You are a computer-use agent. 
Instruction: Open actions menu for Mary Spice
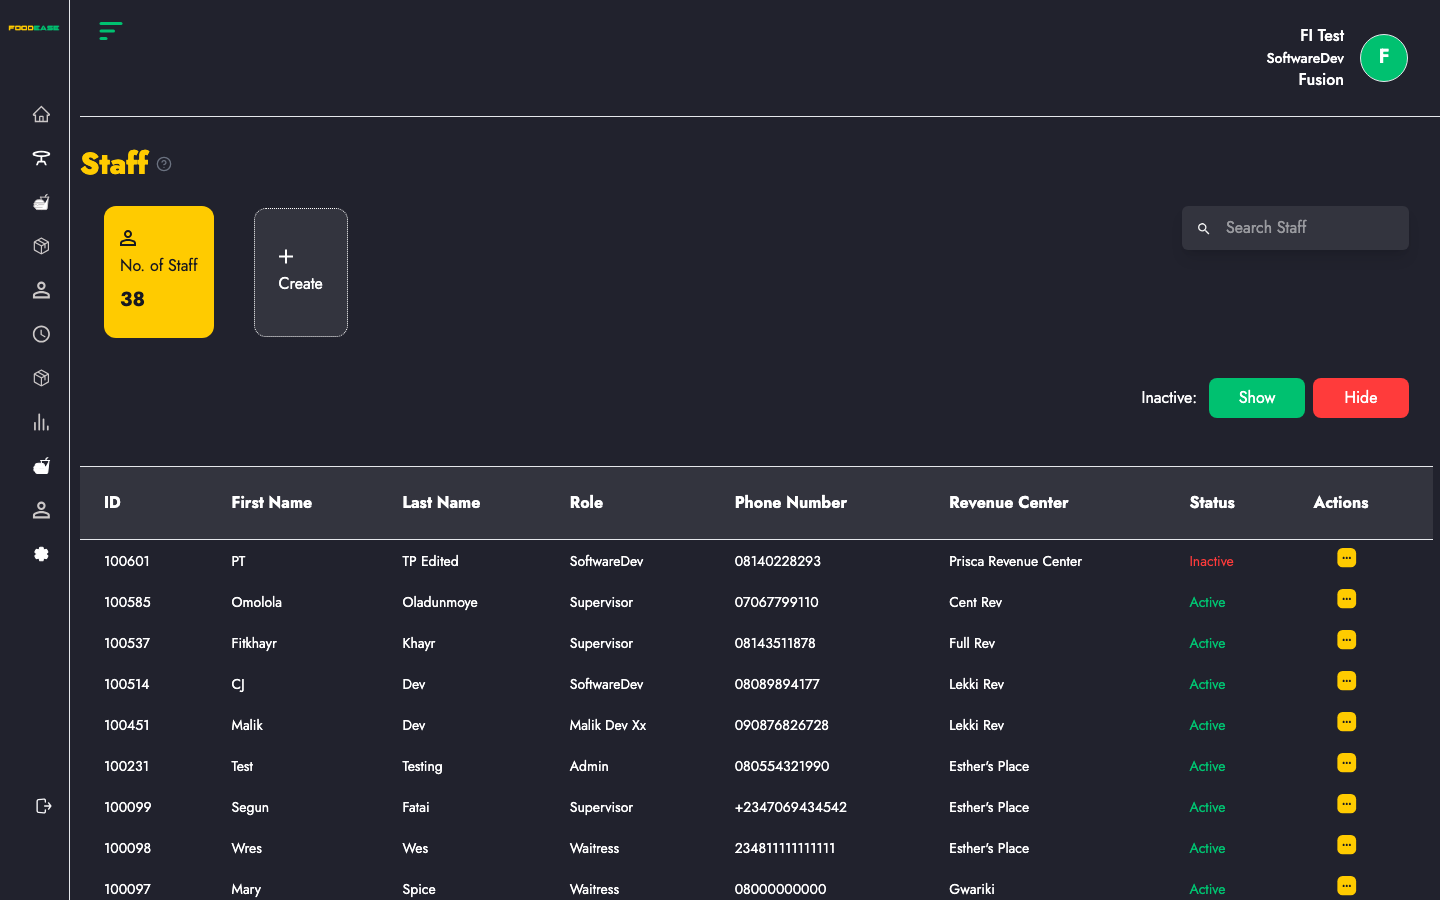[x=1347, y=886]
